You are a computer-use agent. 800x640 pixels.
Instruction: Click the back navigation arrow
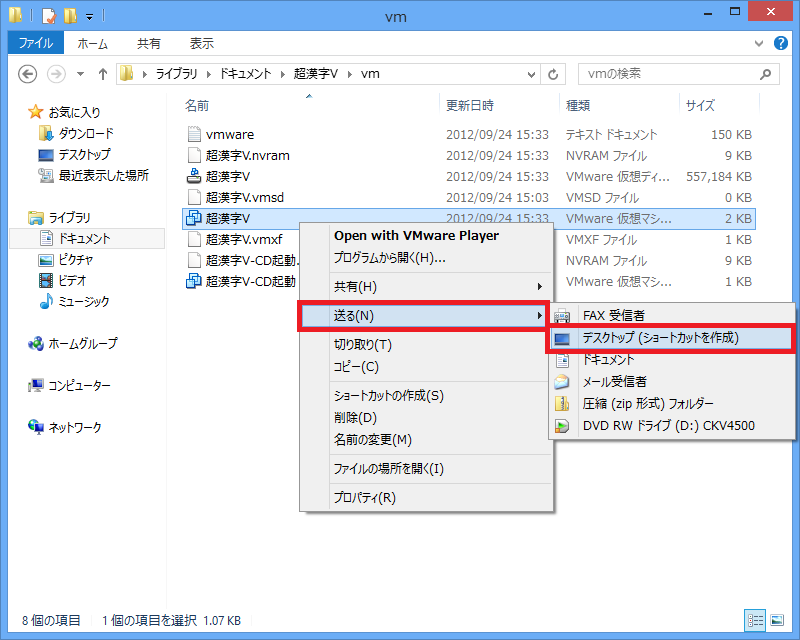(28, 74)
